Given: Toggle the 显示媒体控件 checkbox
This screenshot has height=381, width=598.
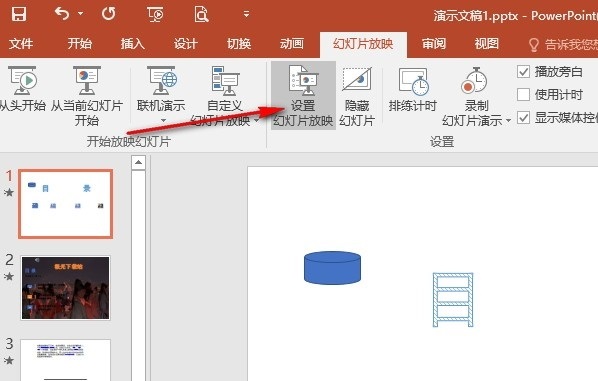Looking at the screenshot, I should (x=523, y=118).
